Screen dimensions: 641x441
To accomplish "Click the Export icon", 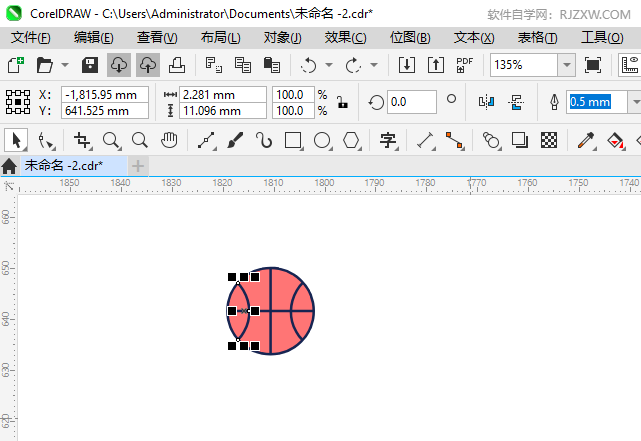I will pyautogui.click(x=436, y=65).
